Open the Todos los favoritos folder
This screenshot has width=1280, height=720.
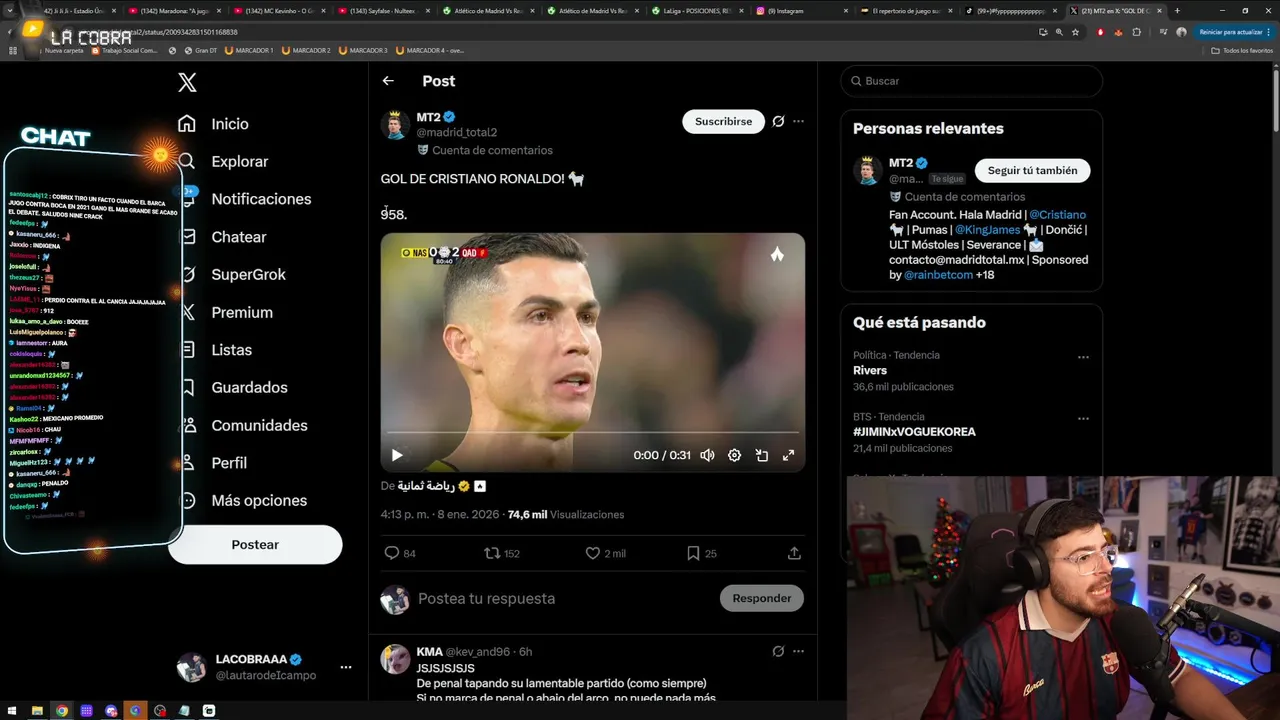click(x=1242, y=50)
